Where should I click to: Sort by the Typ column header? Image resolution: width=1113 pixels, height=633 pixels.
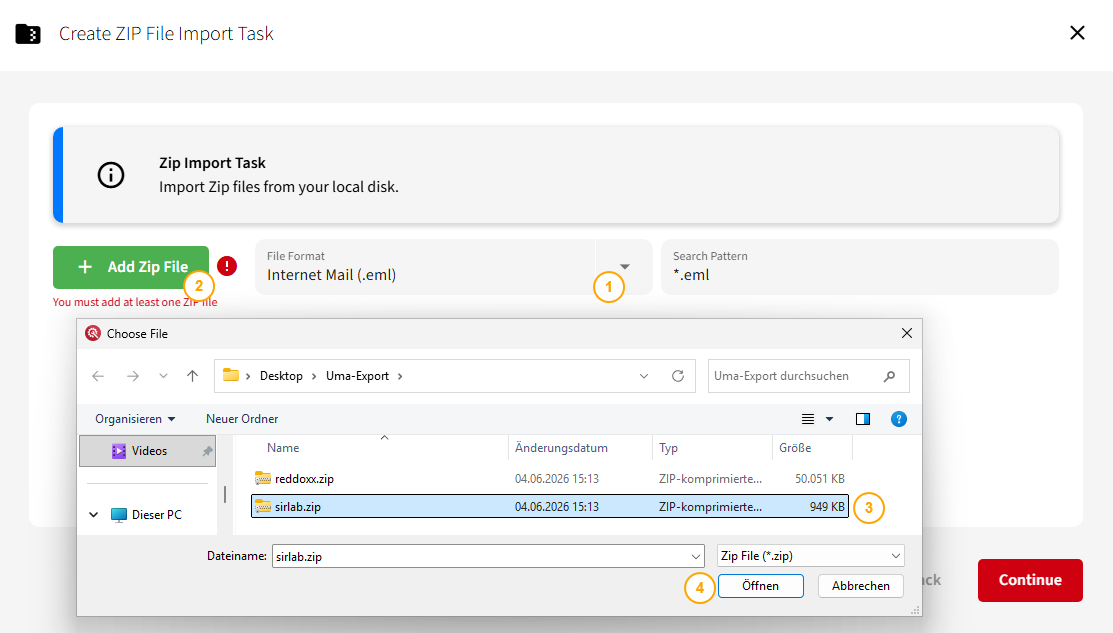point(668,448)
